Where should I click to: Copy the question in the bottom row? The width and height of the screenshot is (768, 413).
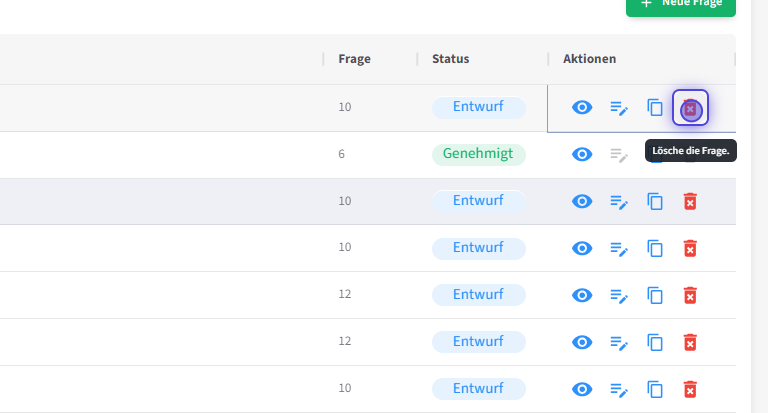pos(655,389)
